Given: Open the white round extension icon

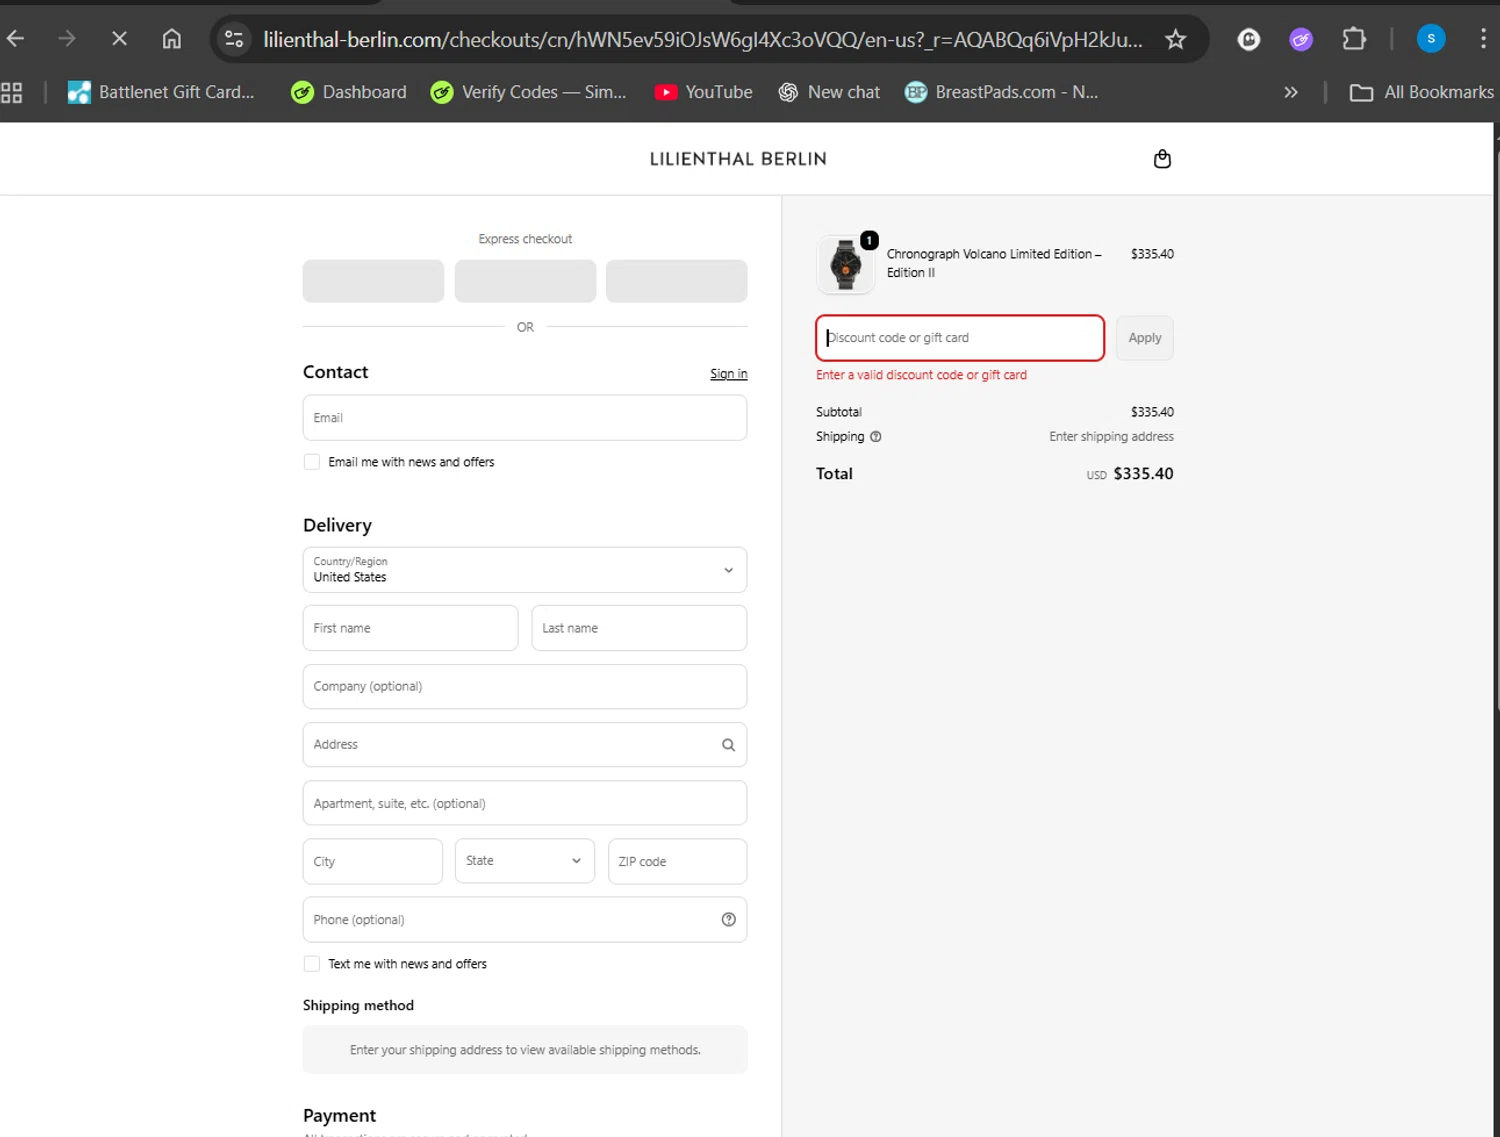Looking at the screenshot, I should tap(1249, 39).
